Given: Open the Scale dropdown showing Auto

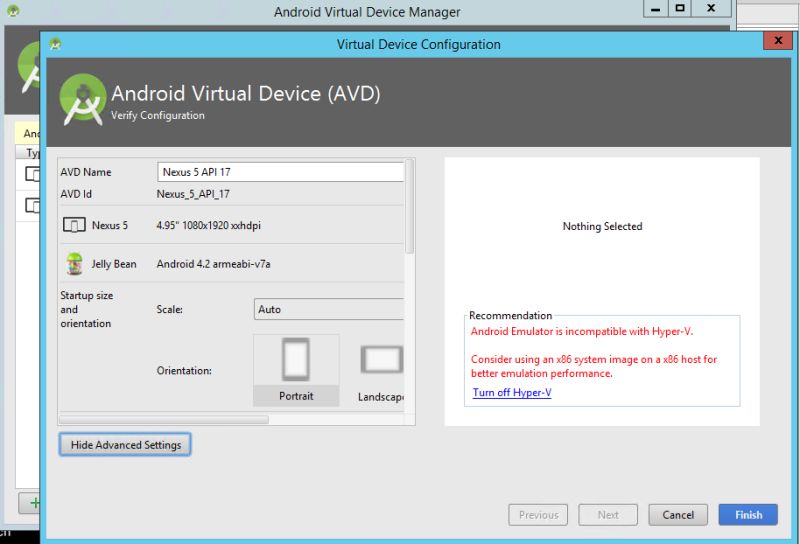Looking at the screenshot, I should [x=329, y=309].
